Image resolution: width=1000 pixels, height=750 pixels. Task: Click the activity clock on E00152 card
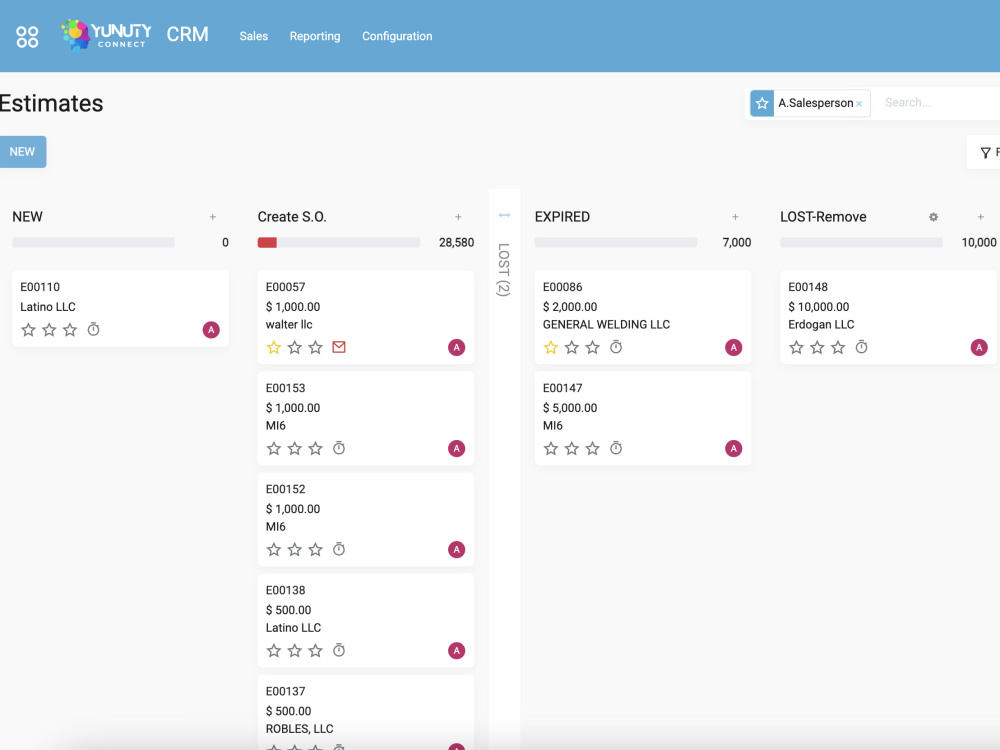coord(339,549)
